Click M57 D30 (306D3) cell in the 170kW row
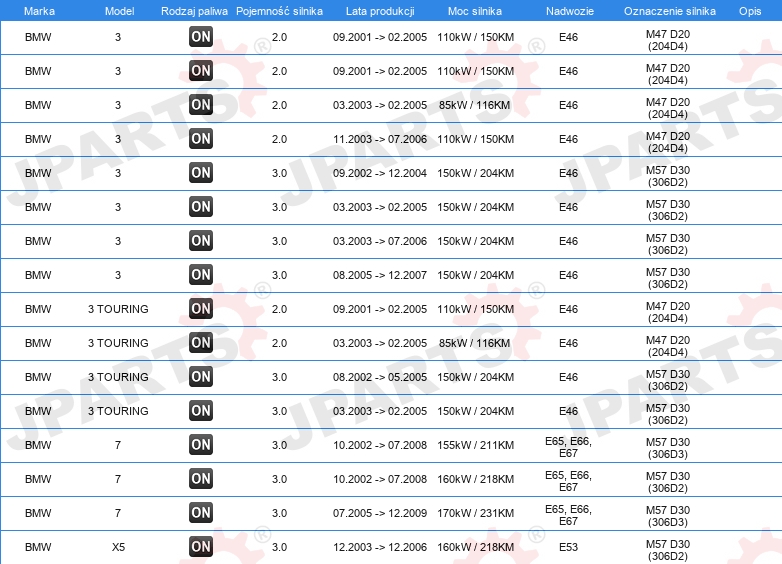This screenshot has height=564, width=782. tap(668, 516)
